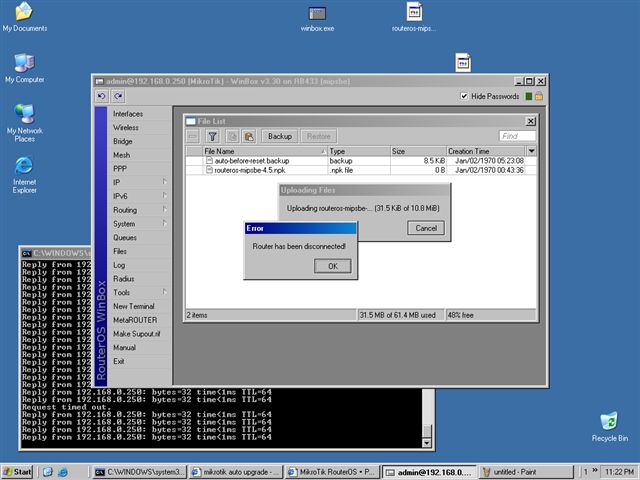Click the copy icon in File List toolbar
The height and width of the screenshot is (480, 640).
232,136
